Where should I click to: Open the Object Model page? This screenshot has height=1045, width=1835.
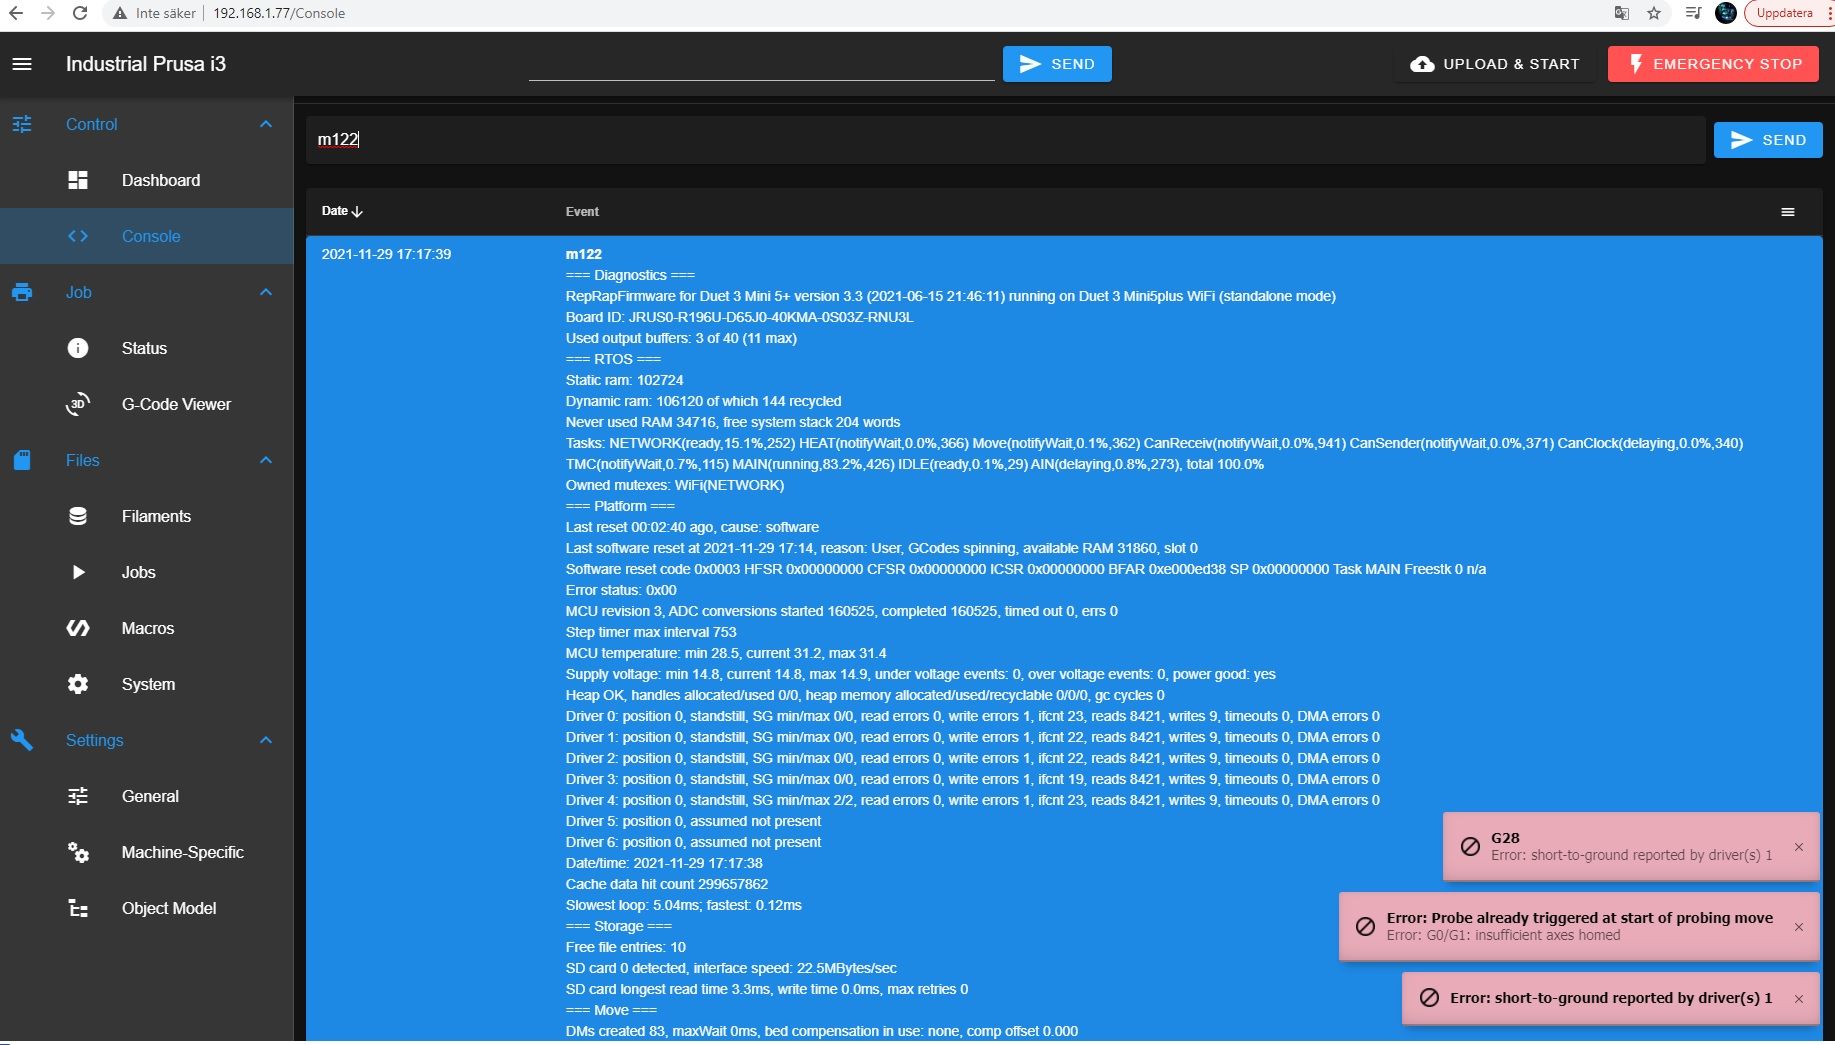[x=147, y=908]
